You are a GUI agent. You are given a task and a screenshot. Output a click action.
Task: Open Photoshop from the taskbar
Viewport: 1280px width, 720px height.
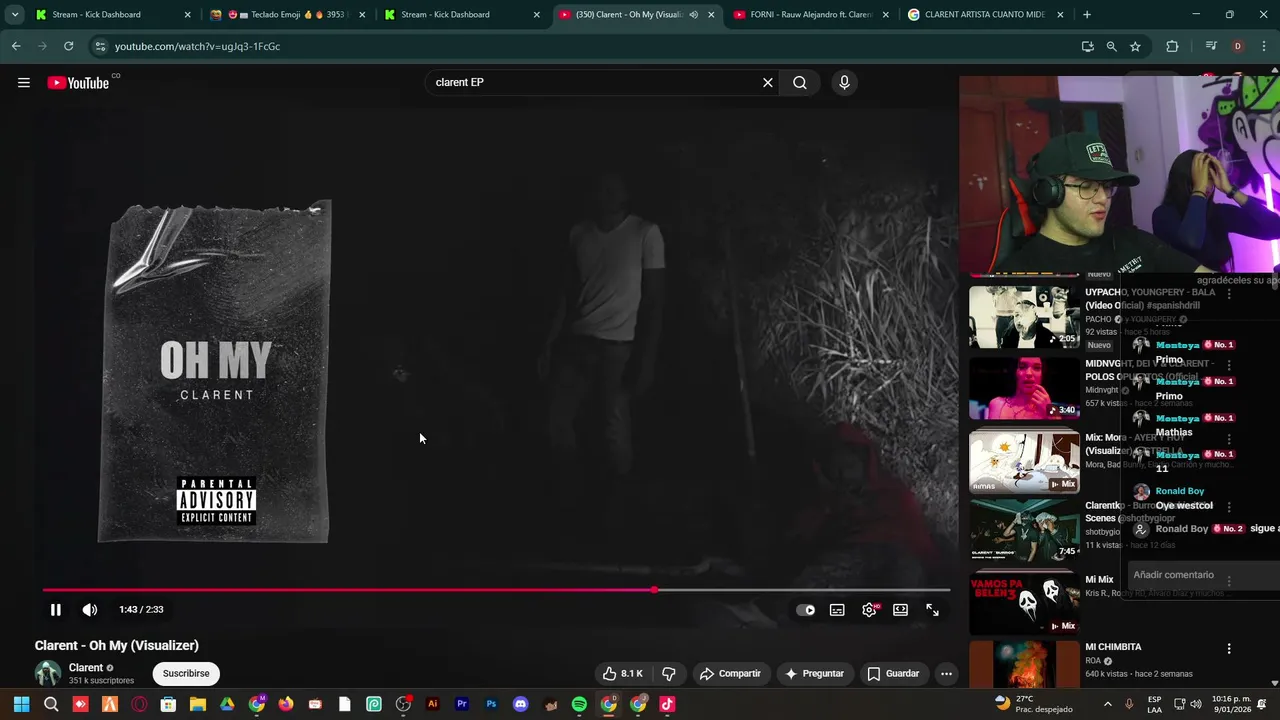coord(491,704)
